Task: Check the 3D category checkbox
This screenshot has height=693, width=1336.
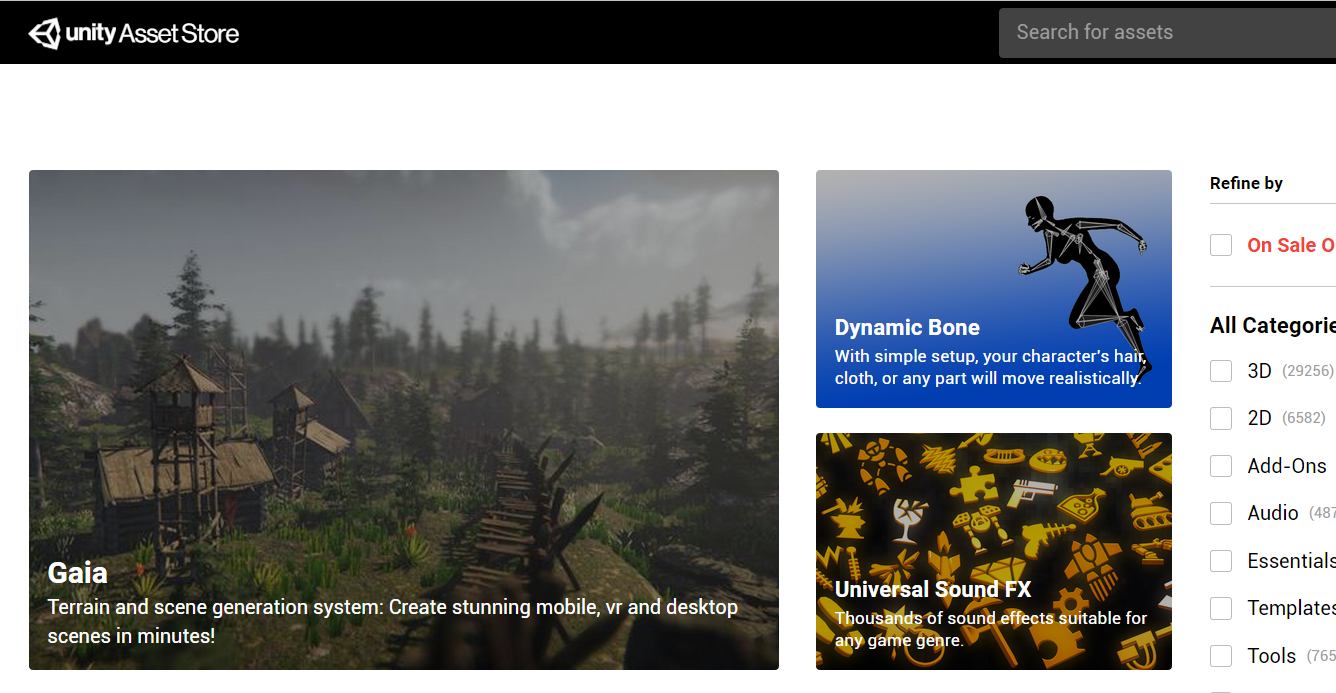Action: coord(1221,371)
